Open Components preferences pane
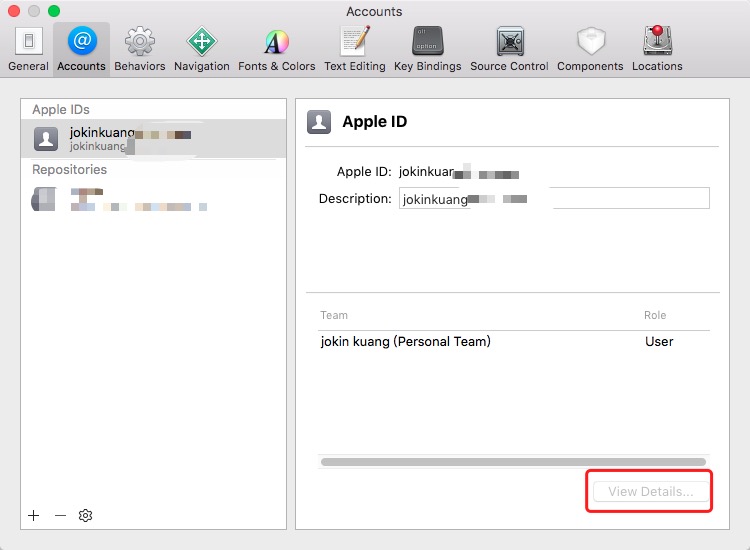750x550 pixels. coord(590,49)
